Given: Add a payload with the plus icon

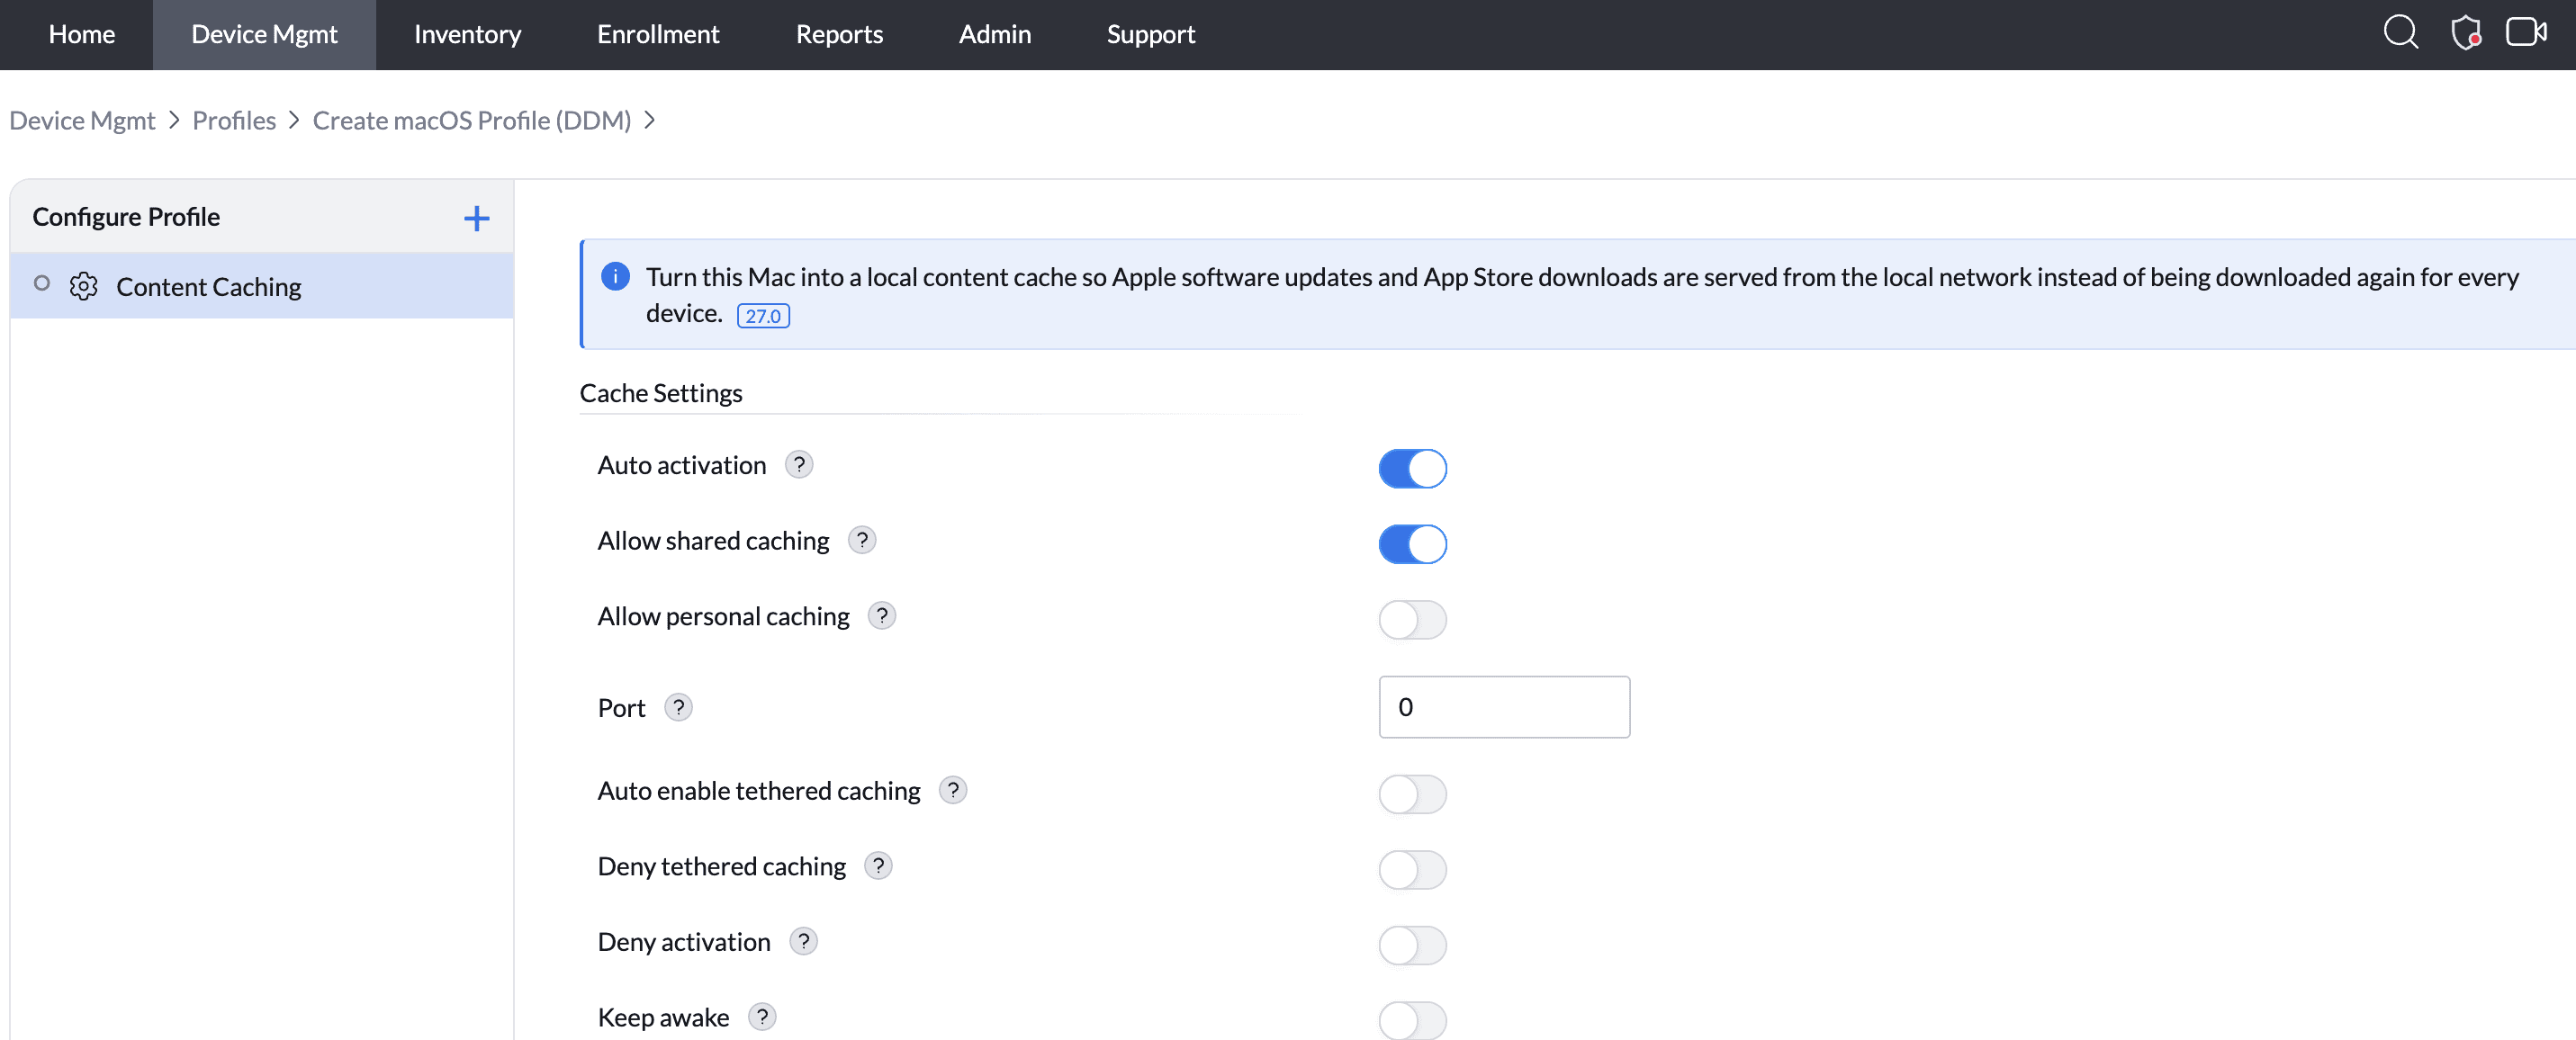Looking at the screenshot, I should point(477,217).
